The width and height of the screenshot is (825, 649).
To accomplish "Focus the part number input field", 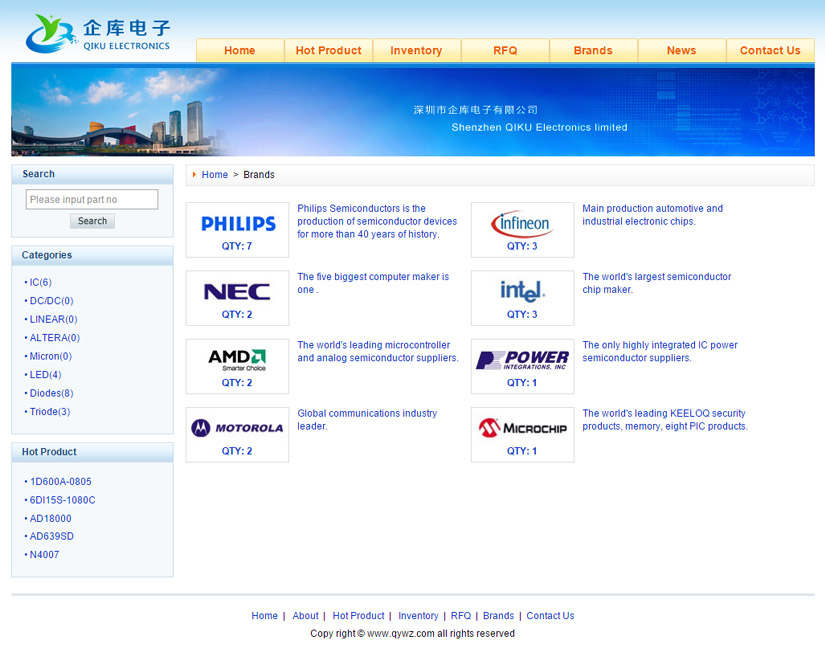I will [x=92, y=200].
